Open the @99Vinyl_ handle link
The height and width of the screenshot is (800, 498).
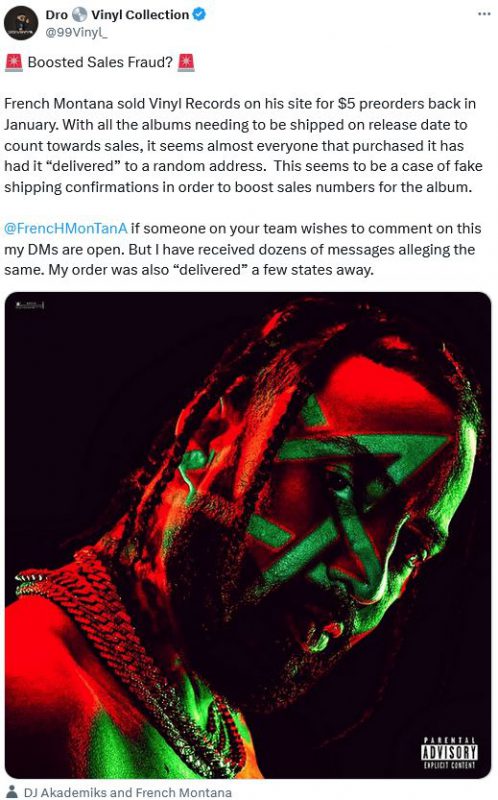pyautogui.click(x=76, y=32)
